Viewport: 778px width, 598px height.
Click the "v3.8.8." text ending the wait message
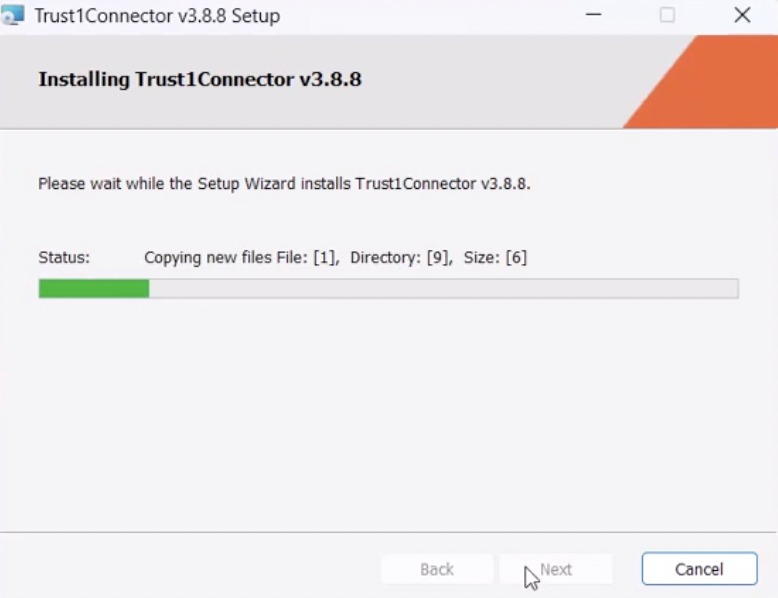(x=506, y=184)
